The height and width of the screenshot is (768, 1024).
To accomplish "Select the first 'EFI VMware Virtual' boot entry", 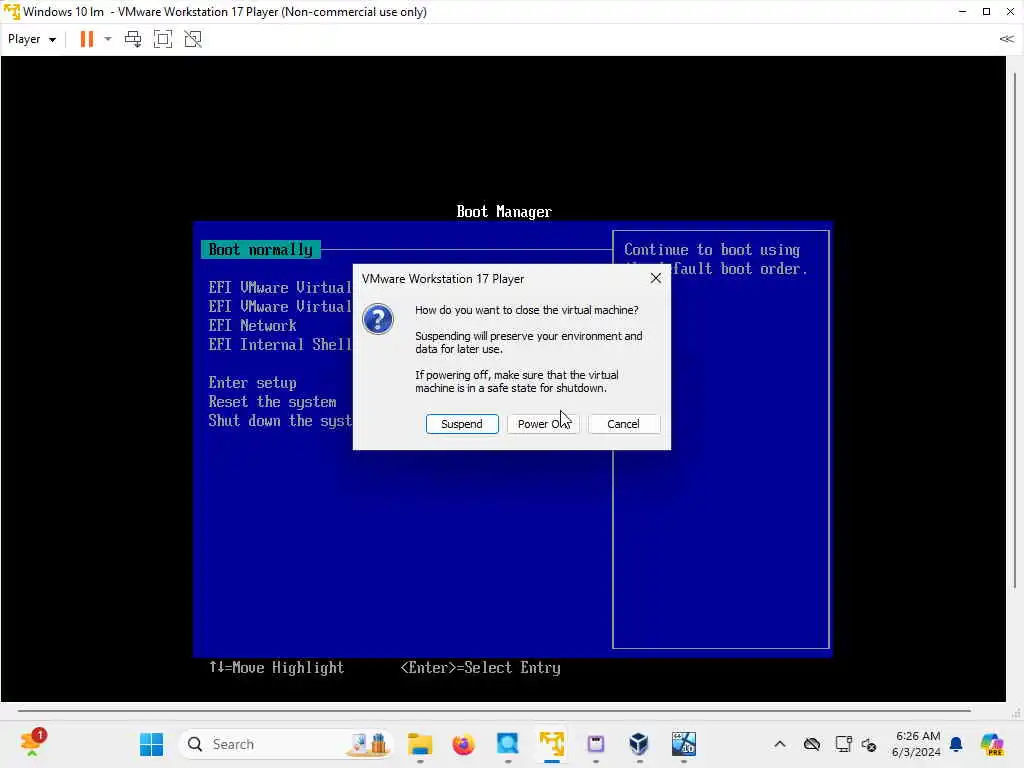I will pos(280,287).
